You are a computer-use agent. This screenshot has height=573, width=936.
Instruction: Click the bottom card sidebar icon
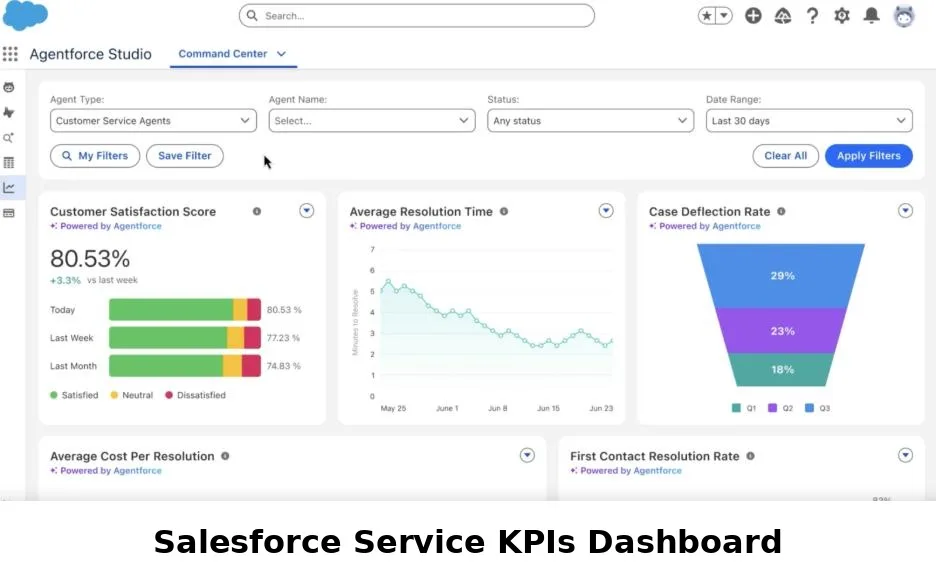pos(9,213)
